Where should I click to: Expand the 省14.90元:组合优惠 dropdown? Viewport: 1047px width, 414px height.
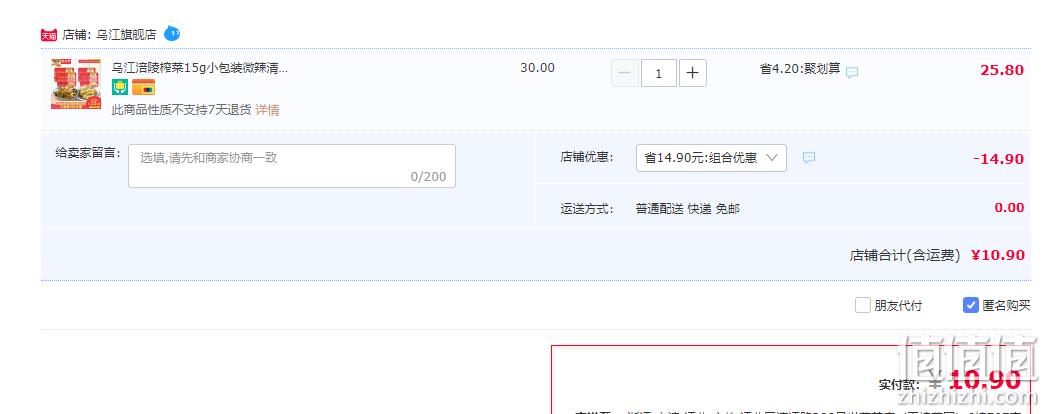711,158
